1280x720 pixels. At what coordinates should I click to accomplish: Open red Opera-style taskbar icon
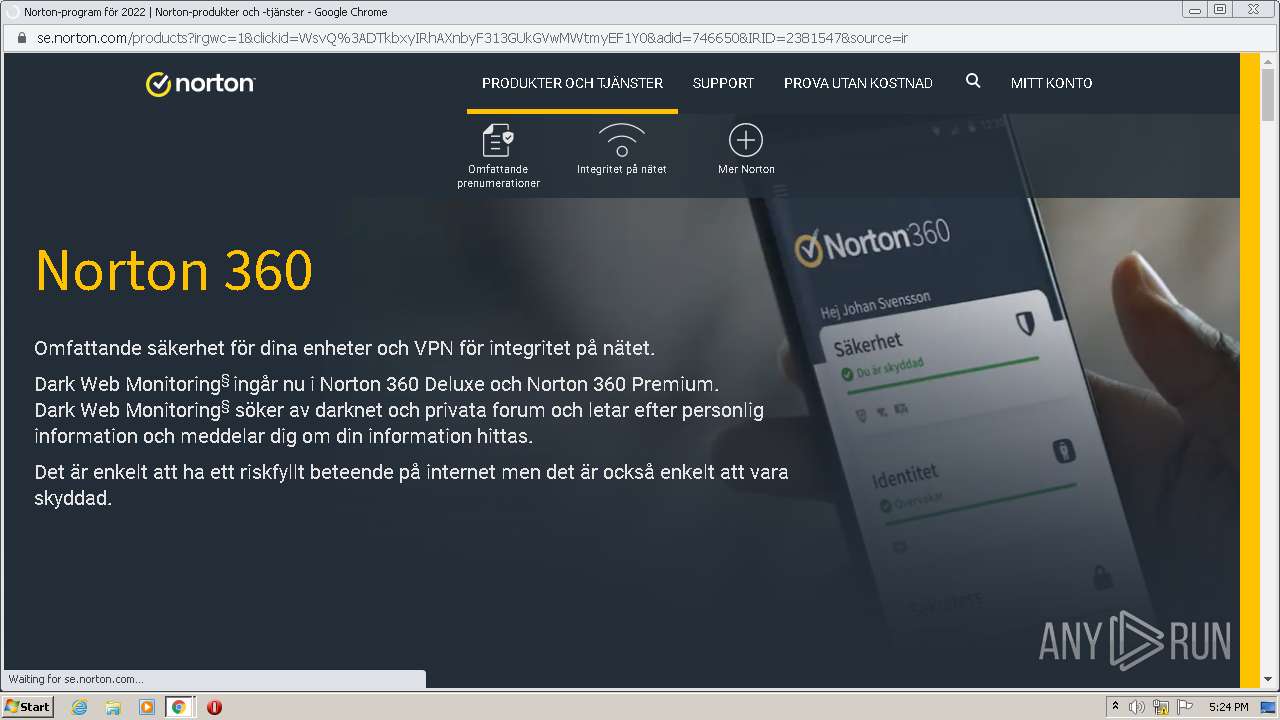[214, 707]
